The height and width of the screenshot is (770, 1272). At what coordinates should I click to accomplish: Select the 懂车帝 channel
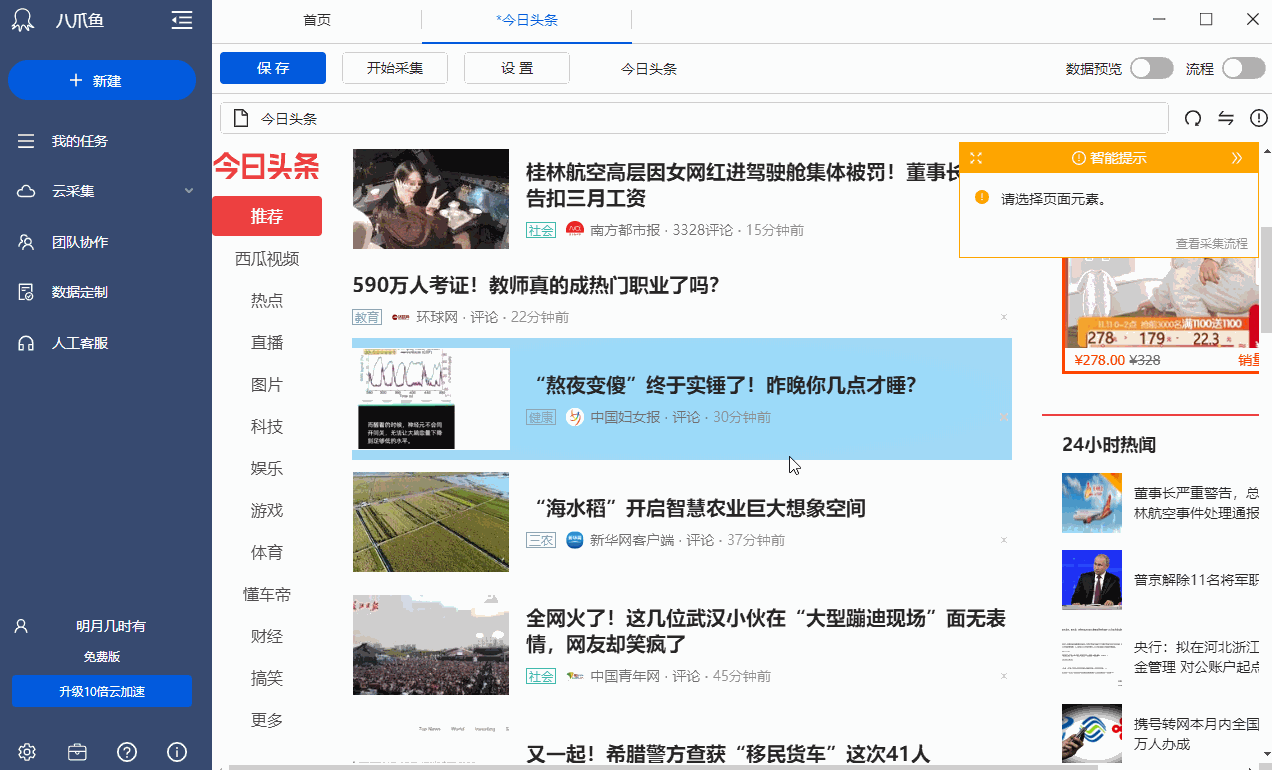point(267,595)
